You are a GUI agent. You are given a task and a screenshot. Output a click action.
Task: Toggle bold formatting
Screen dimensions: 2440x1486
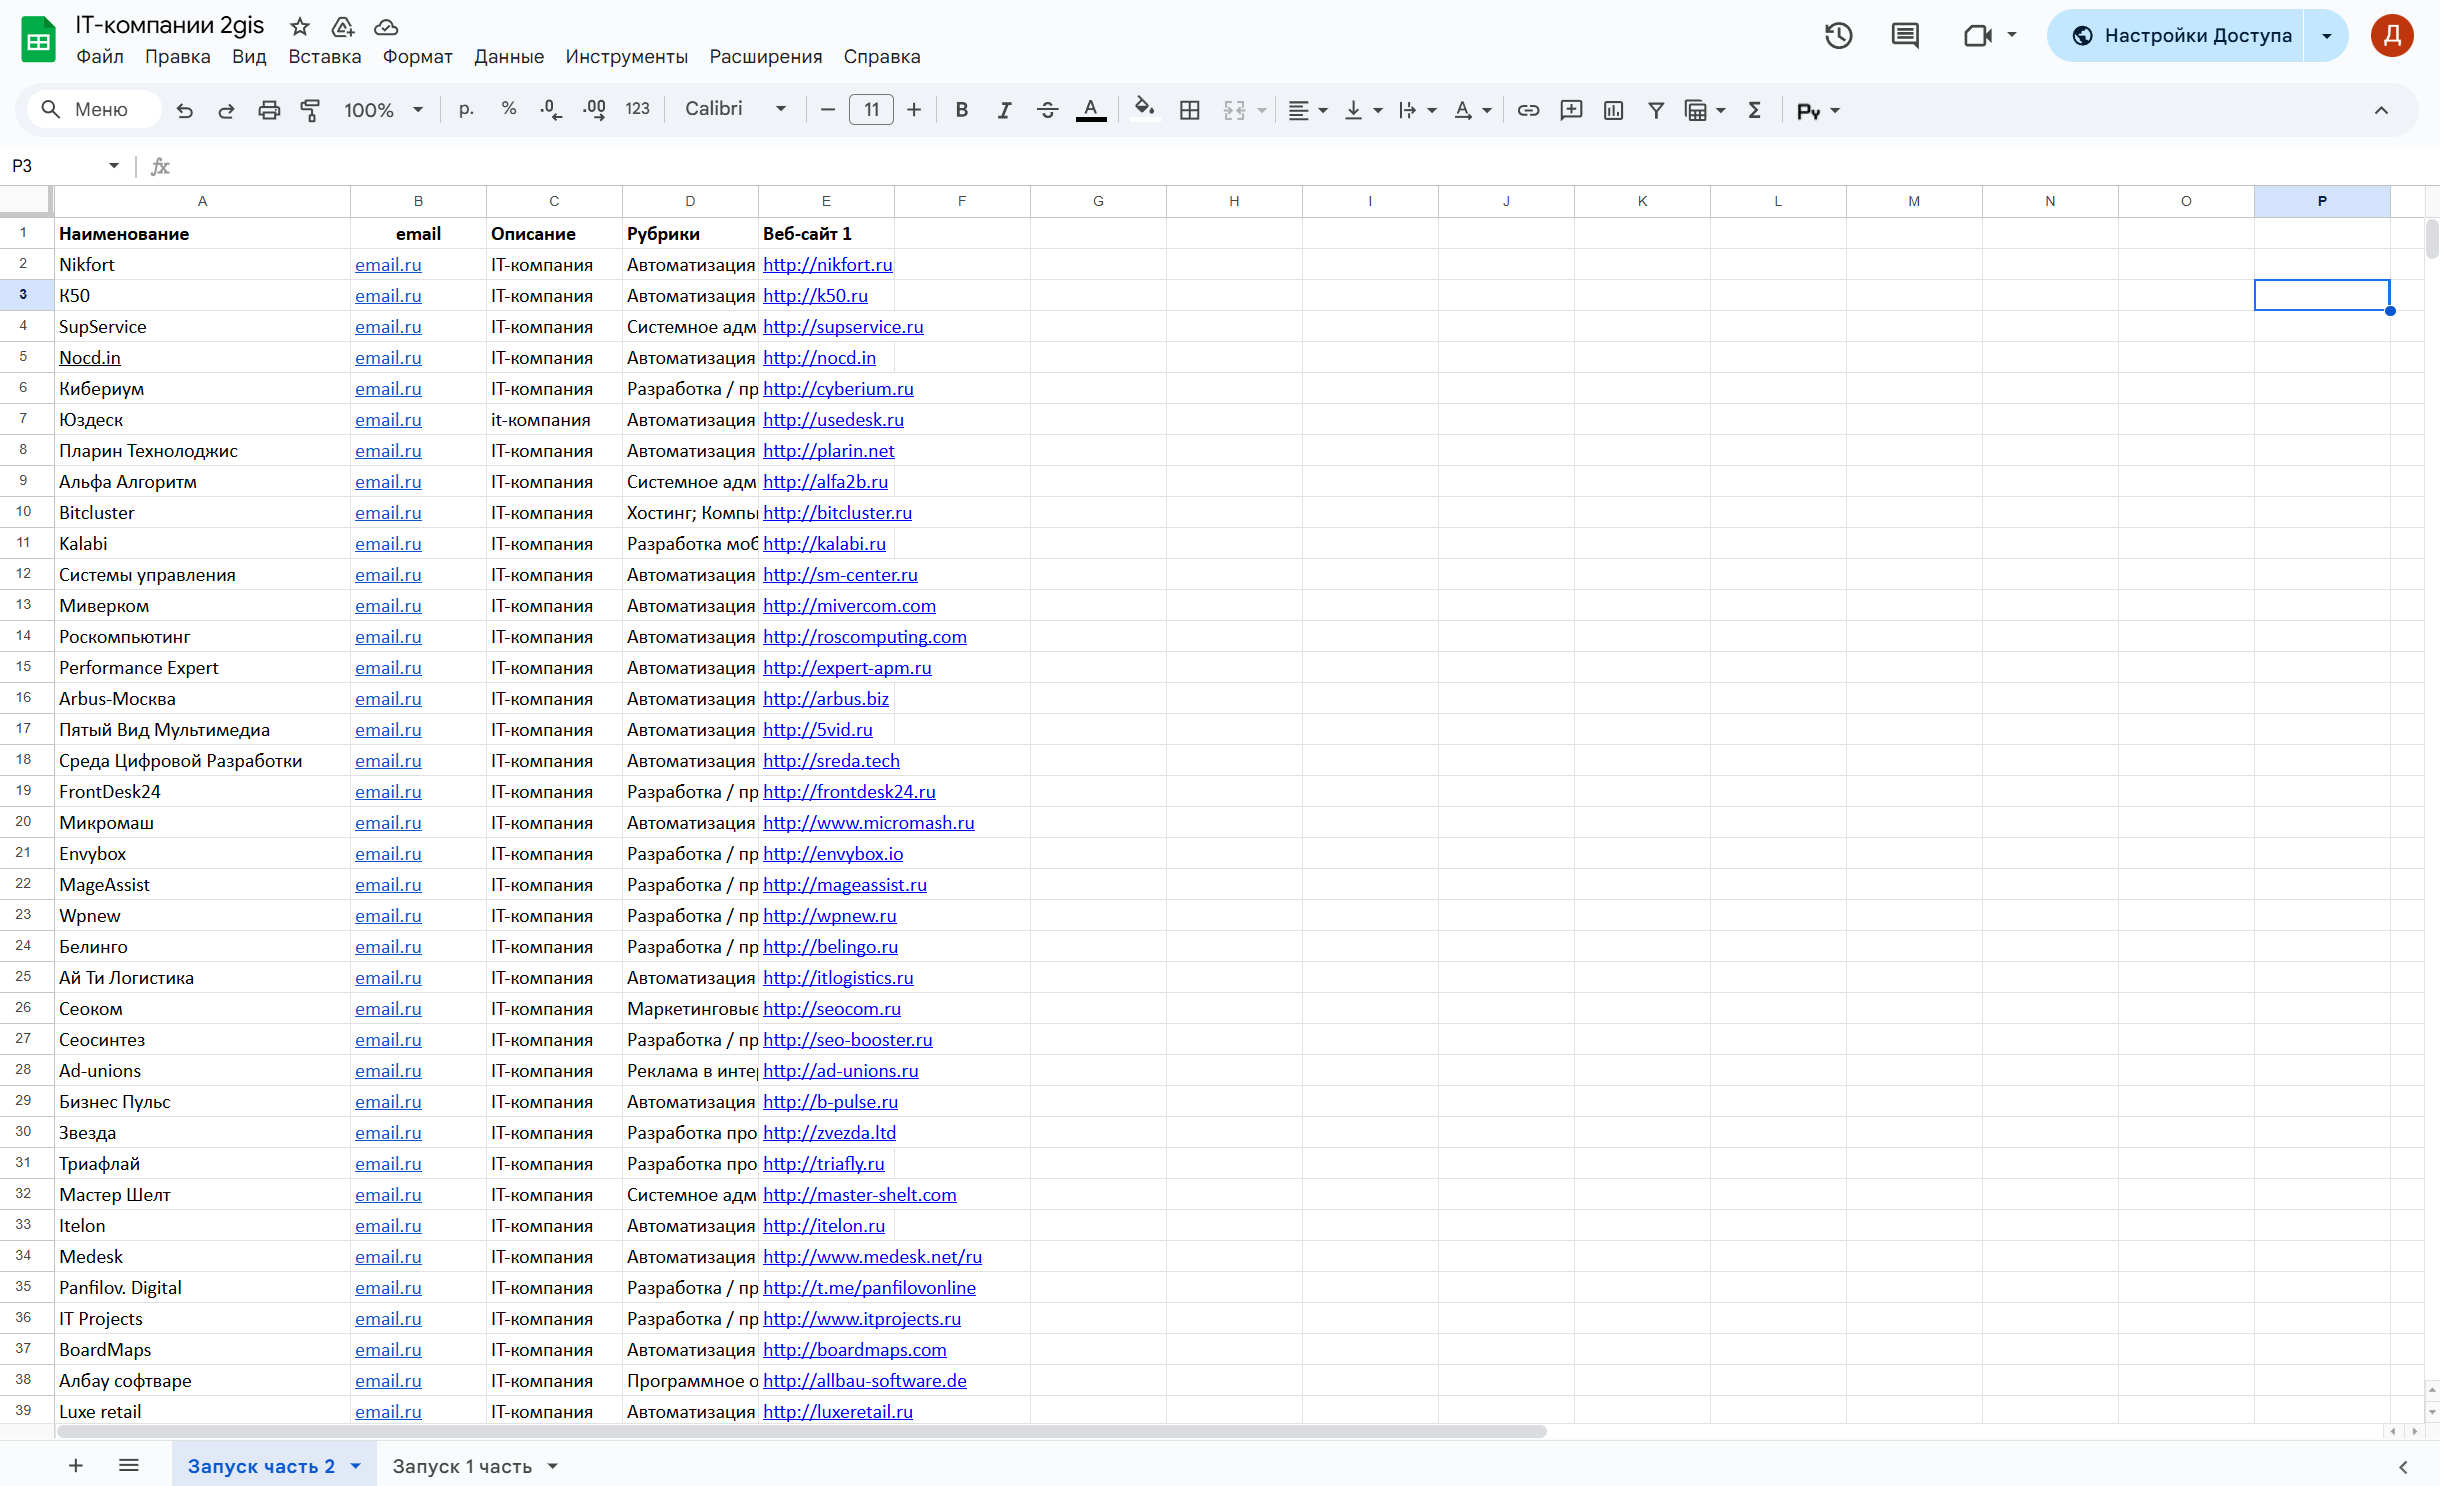(961, 110)
